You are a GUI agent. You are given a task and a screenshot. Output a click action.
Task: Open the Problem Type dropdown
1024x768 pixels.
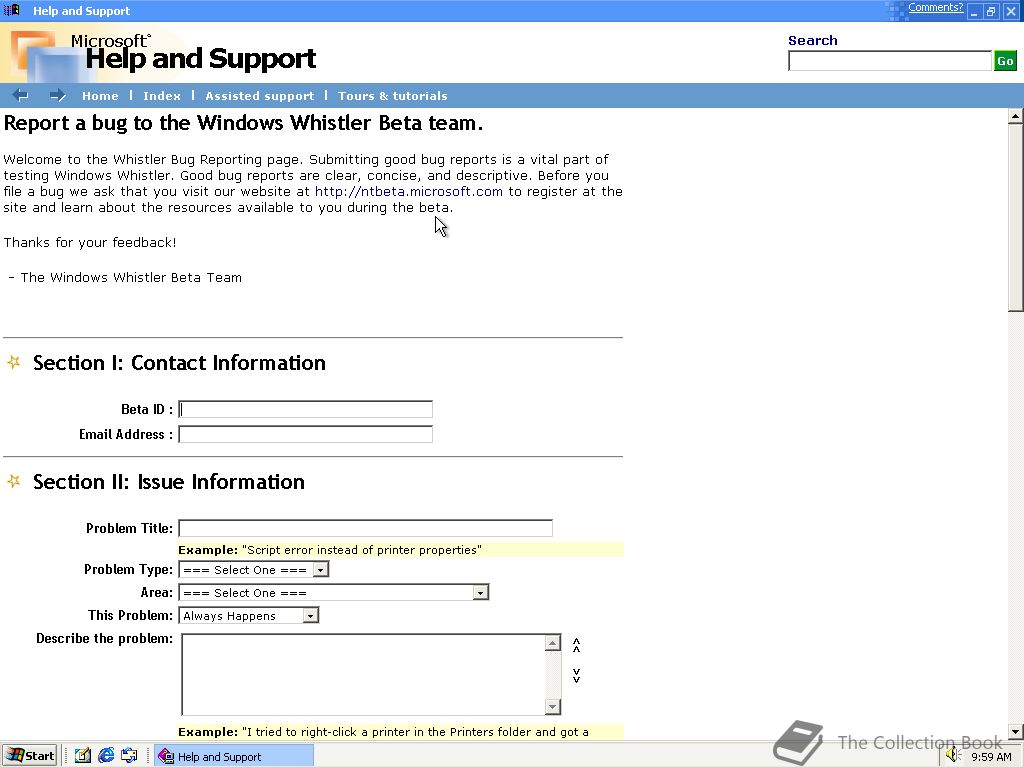pos(253,569)
